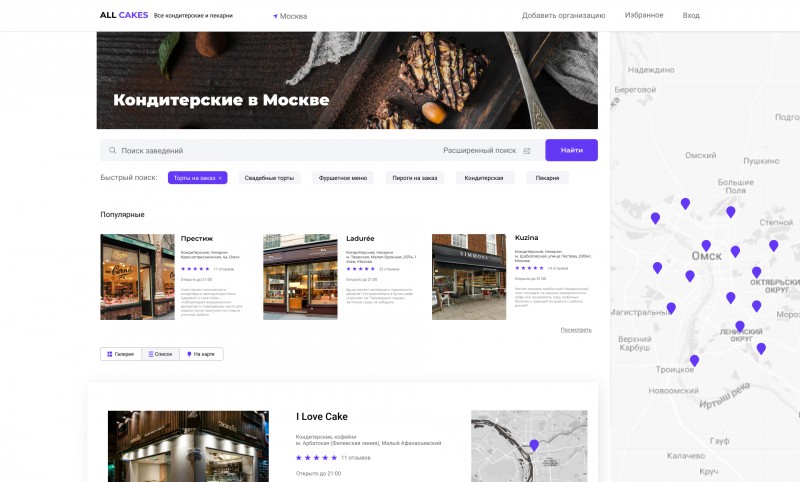Image resolution: width=800 pixels, height=482 pixels.
Task: Open the I Love Cake building photo
Action: (188, 446)
